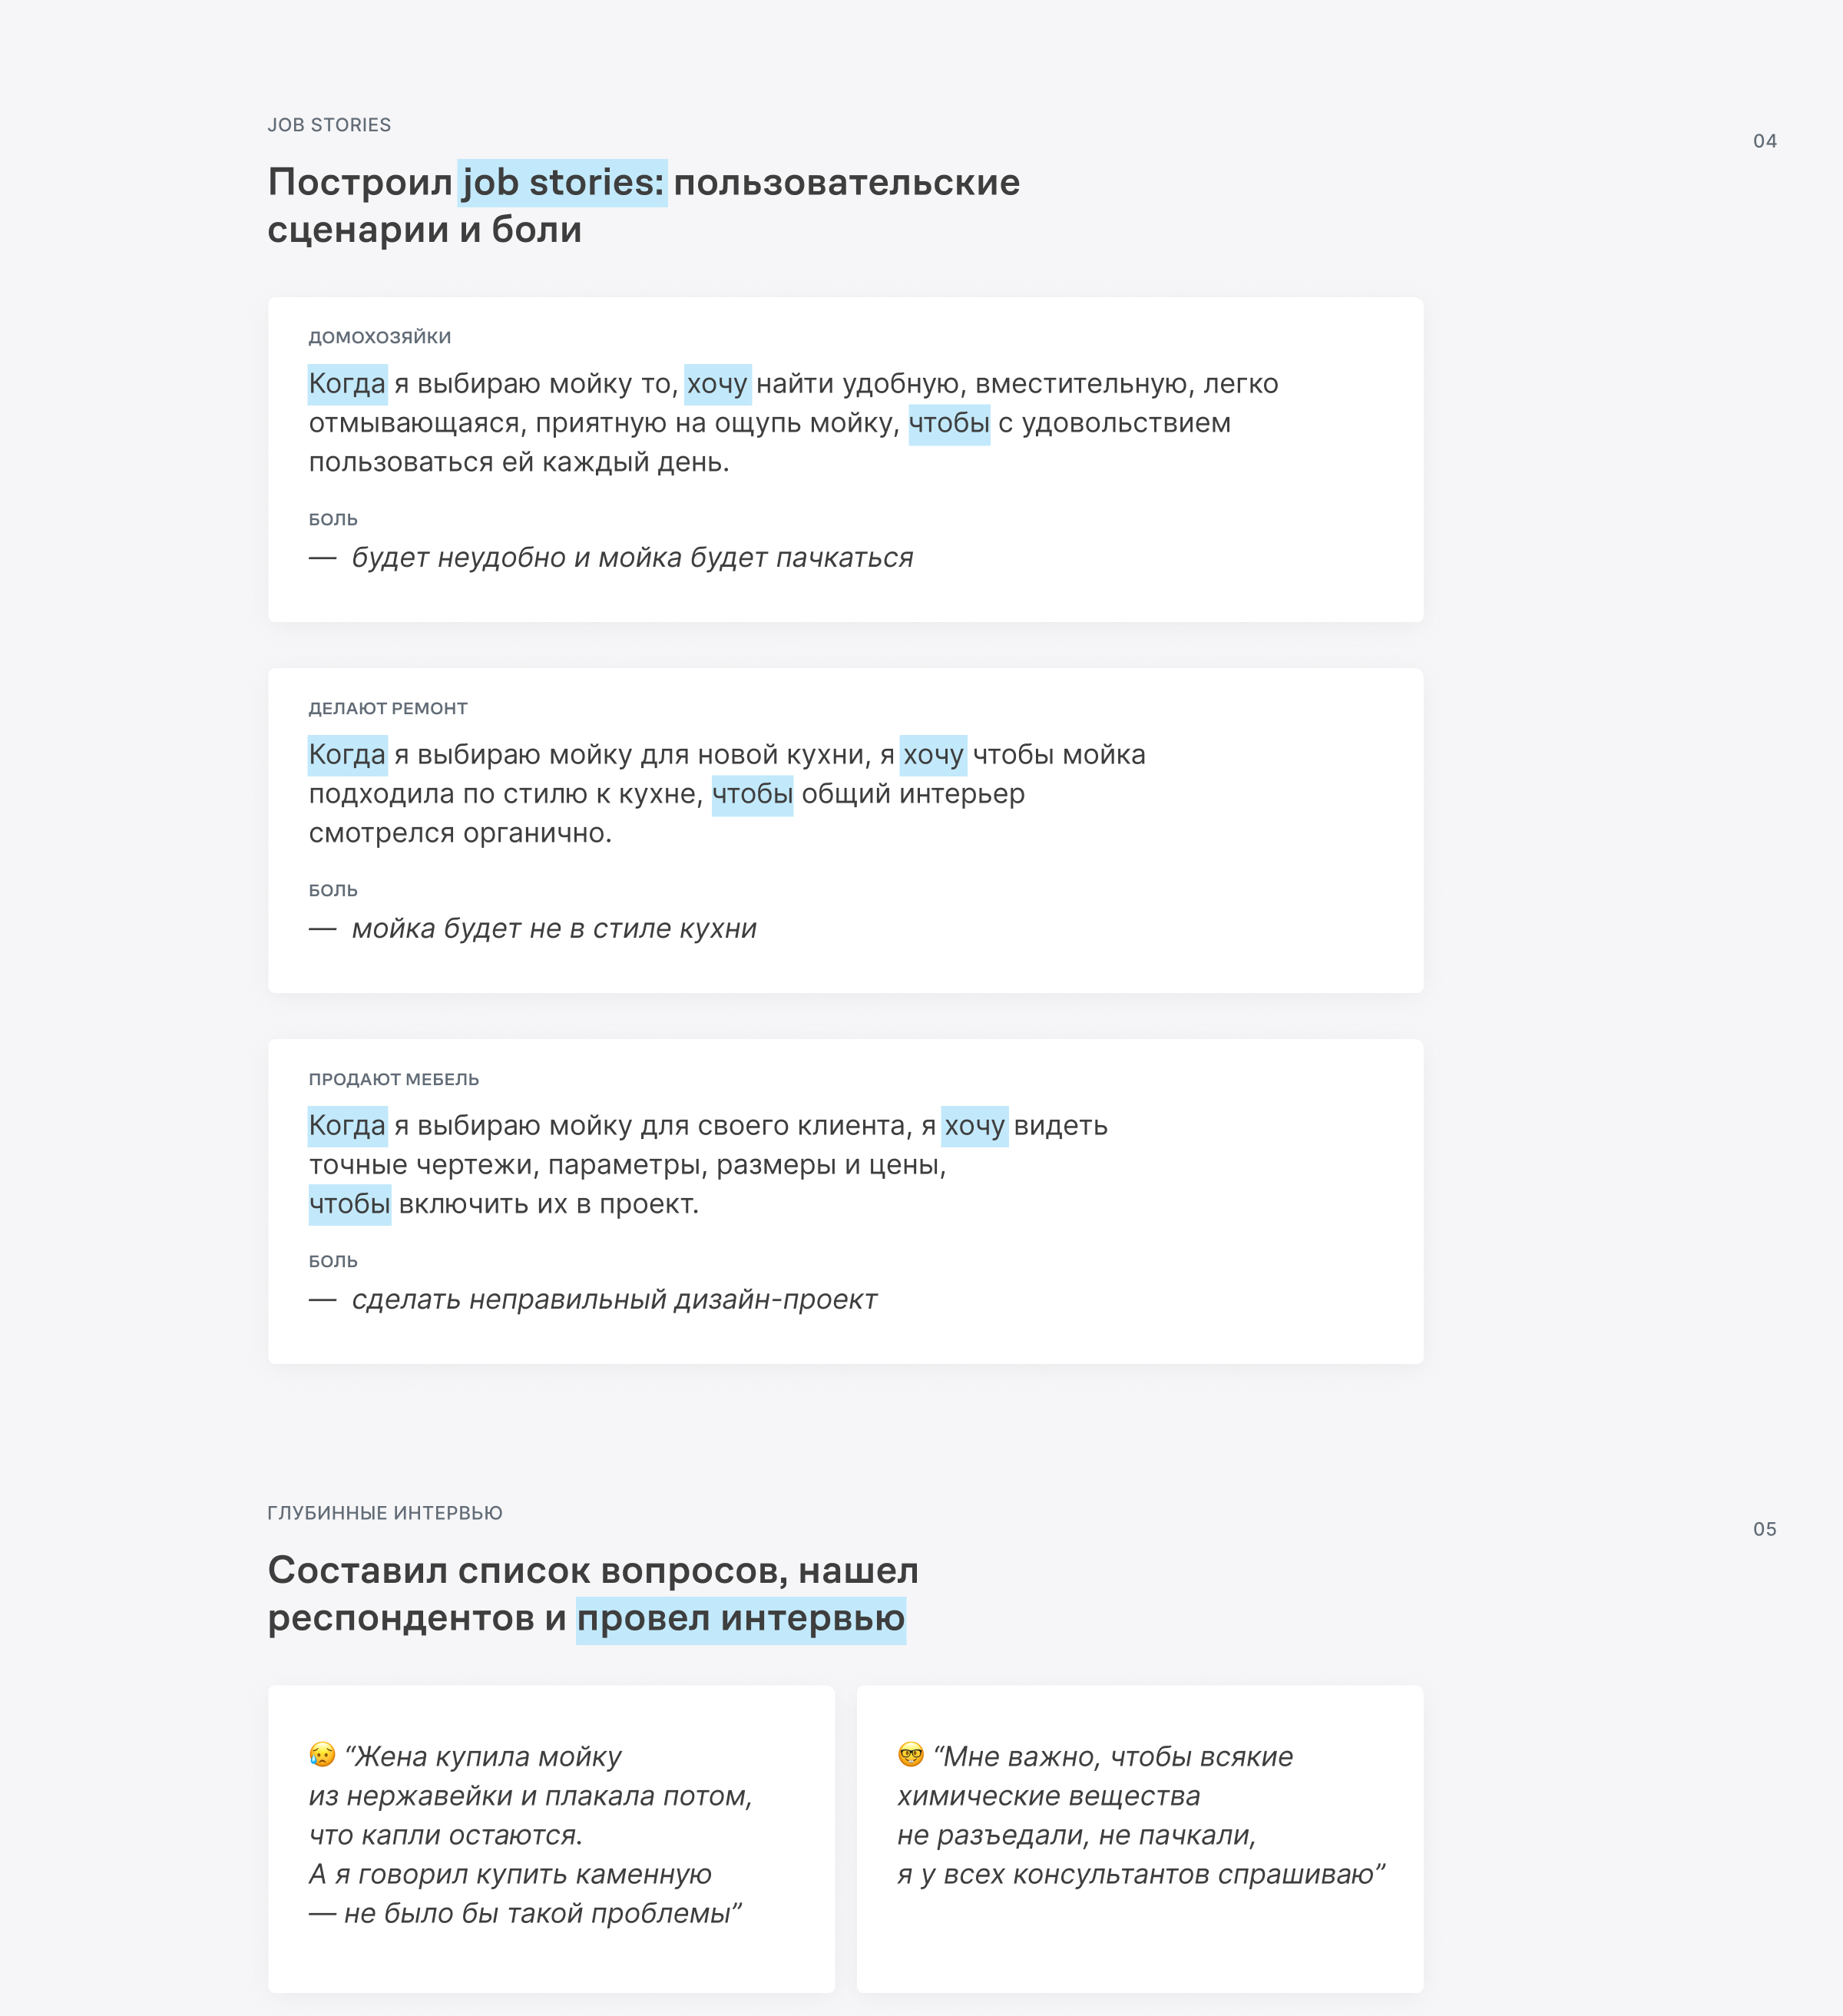
Task: Click pain text "мойка будет не в стиле кухни"
Action: 554,929
